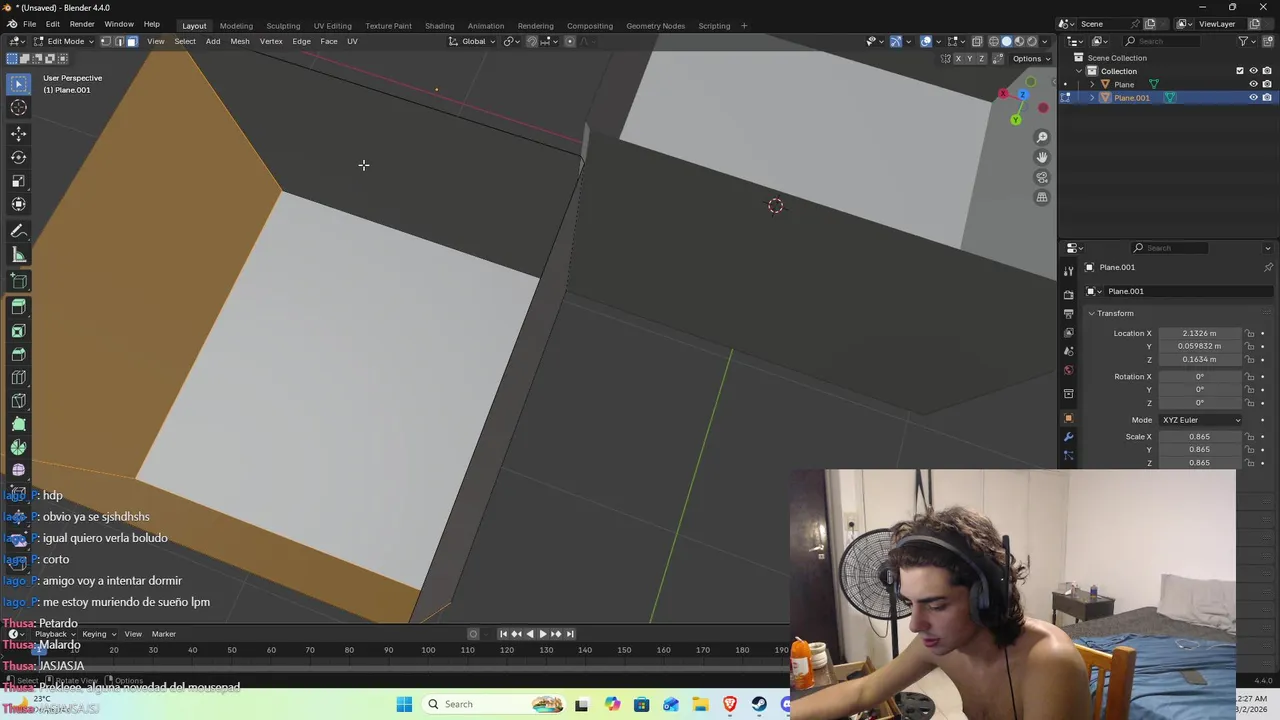Open the Mesh menu in viewport header
This screenshot has width=1280, height=720.
click(240, 41)
